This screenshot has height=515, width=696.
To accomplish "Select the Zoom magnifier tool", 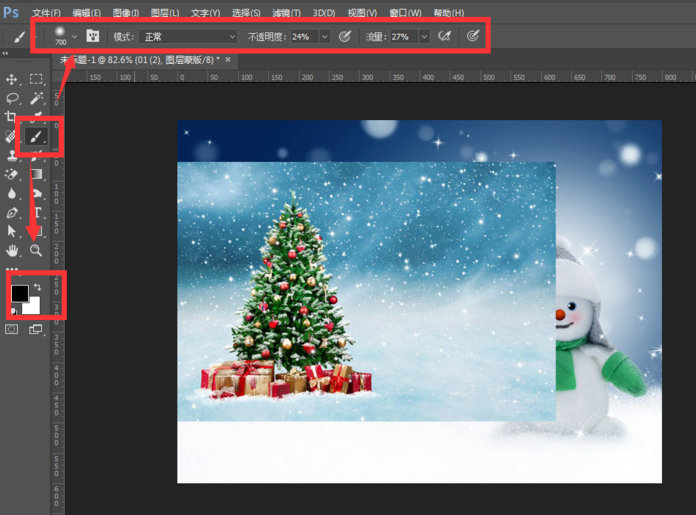I will pos(36,251).
